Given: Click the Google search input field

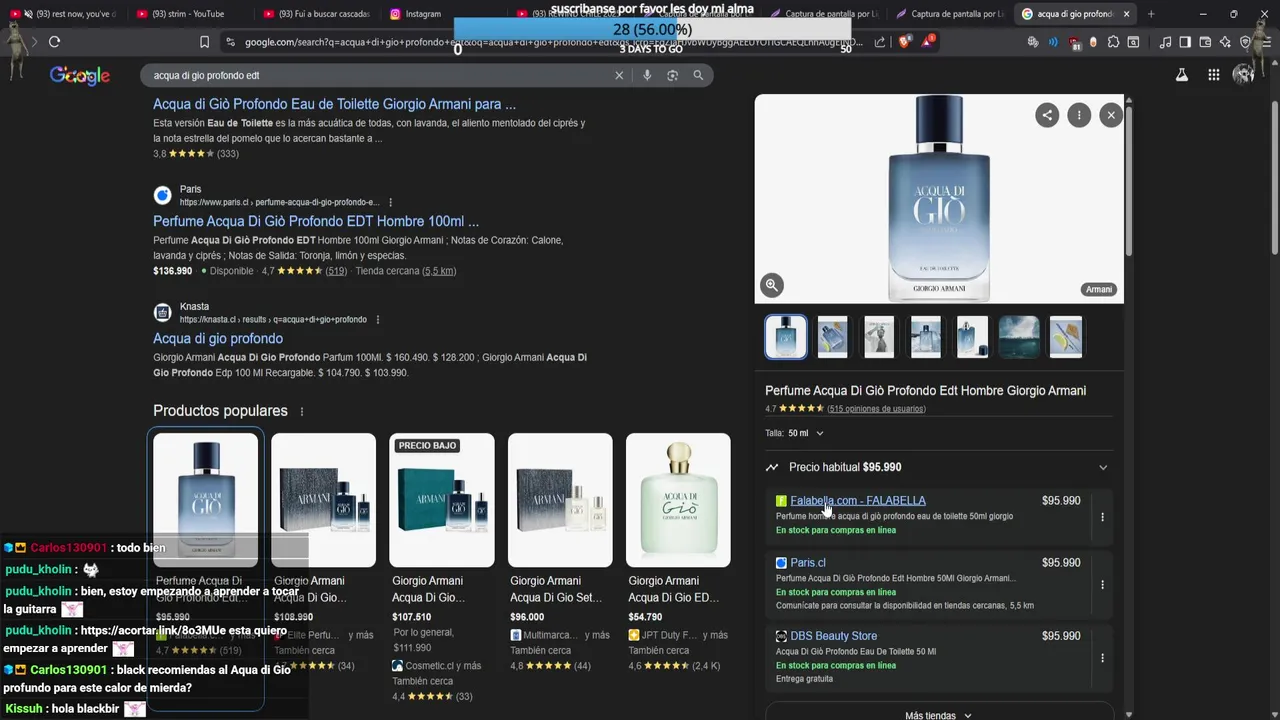Looking at the screenshot, I should tap(380, 75).
